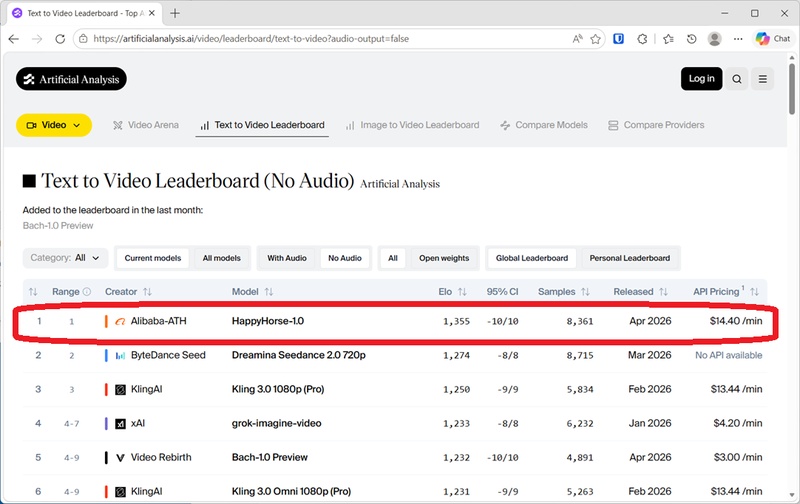Close the Text to Video Leaderboard tab

coord(152,13)
